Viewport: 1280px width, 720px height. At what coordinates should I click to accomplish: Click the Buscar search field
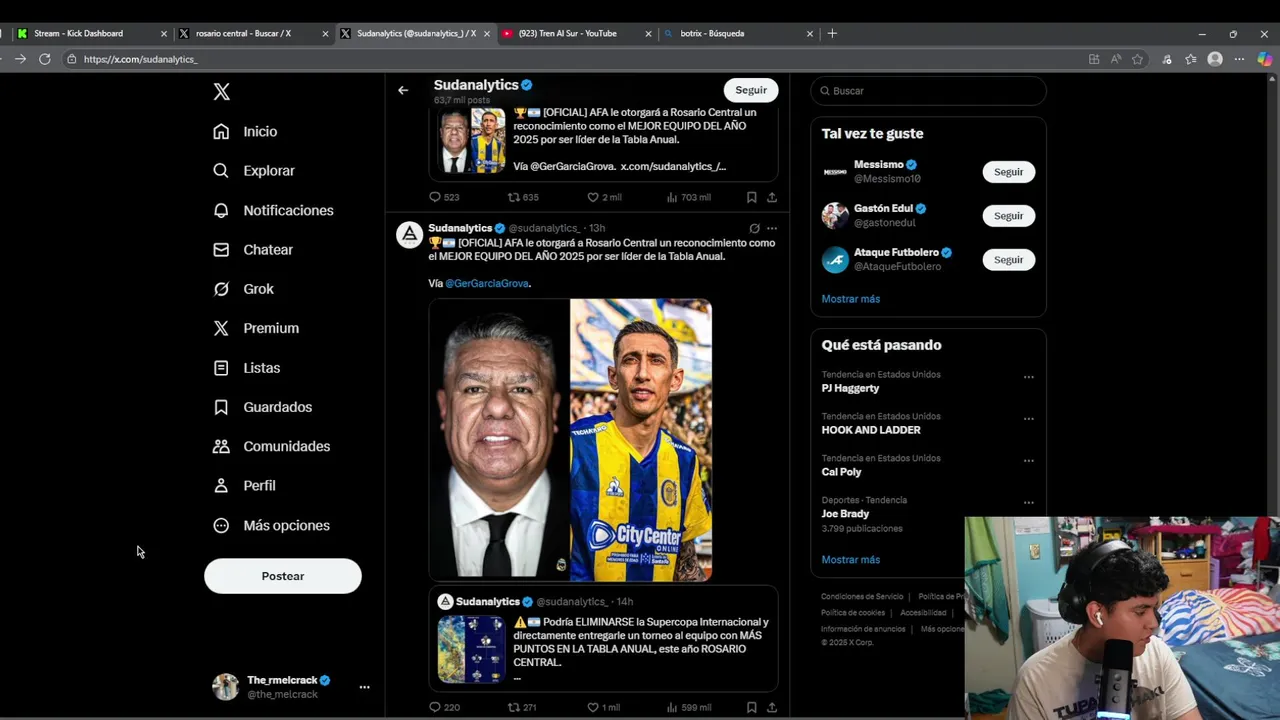coord(928,90)
